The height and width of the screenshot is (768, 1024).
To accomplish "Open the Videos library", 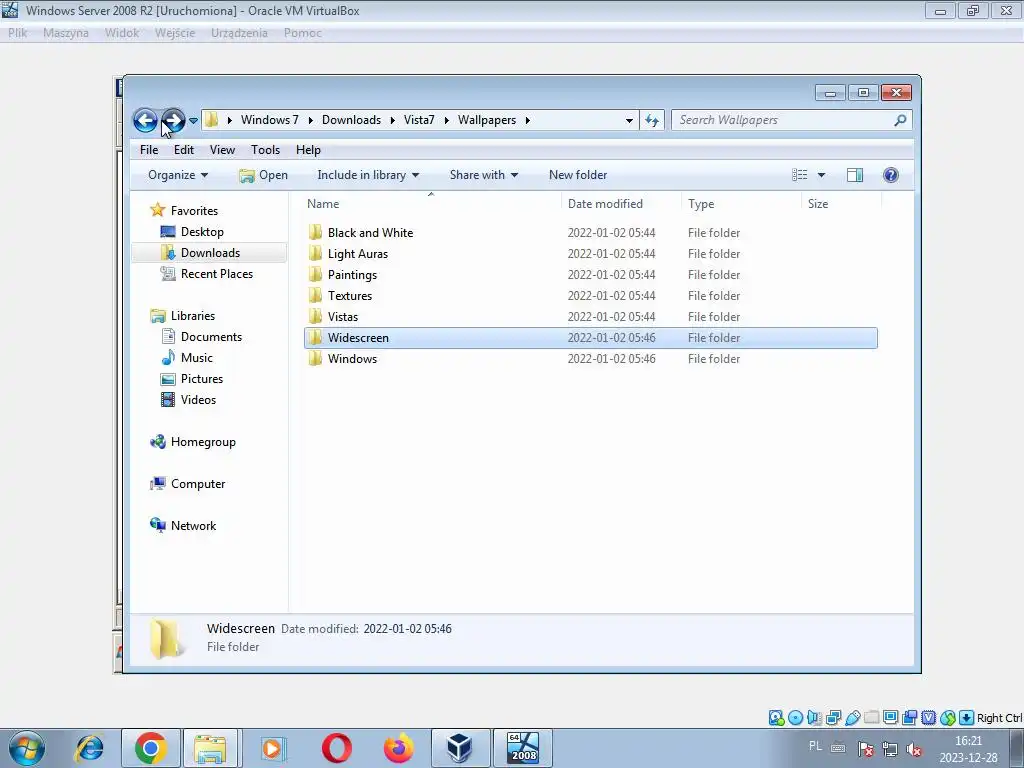I will coord(198,400).
